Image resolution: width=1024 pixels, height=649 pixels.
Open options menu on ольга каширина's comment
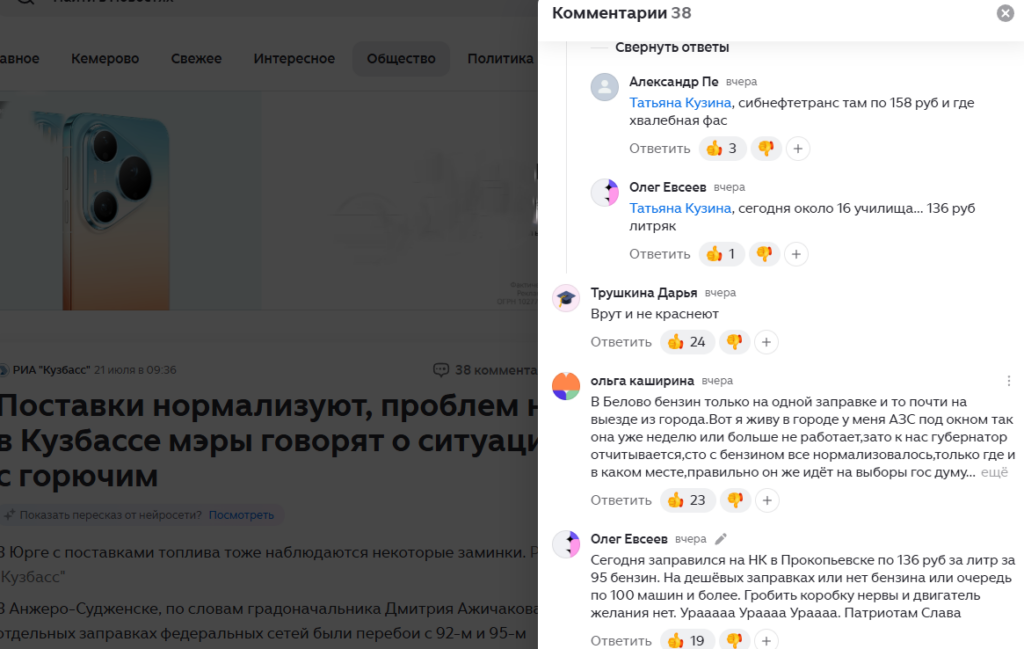tap(1009, 381)
